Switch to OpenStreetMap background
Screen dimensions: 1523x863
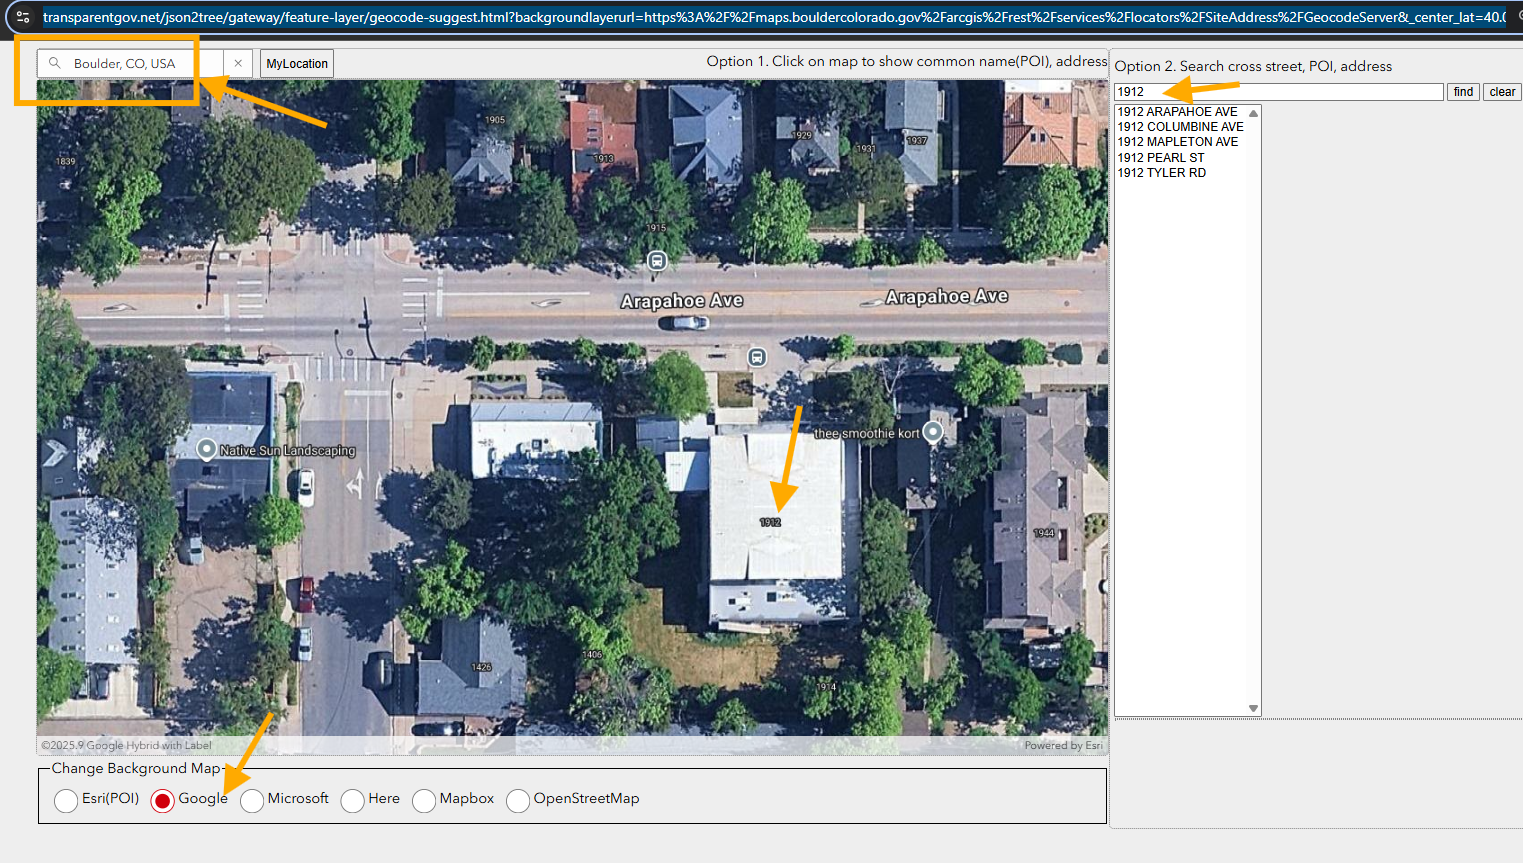pos(518,800)
